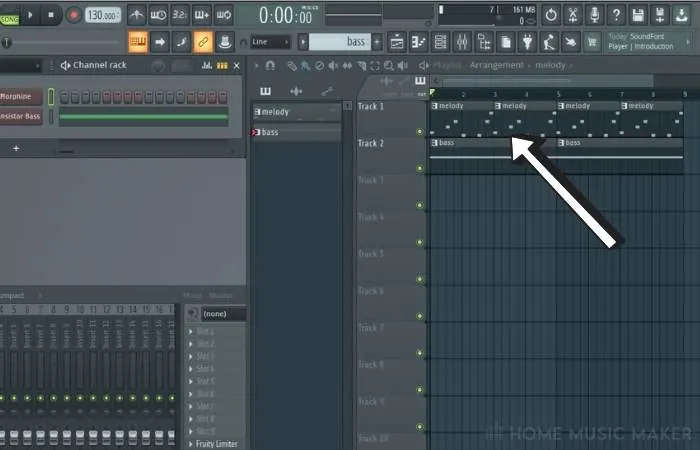Screen dimensions: 700x450
Task: Open the mixer (none) input dropdown
Action: 223,314
